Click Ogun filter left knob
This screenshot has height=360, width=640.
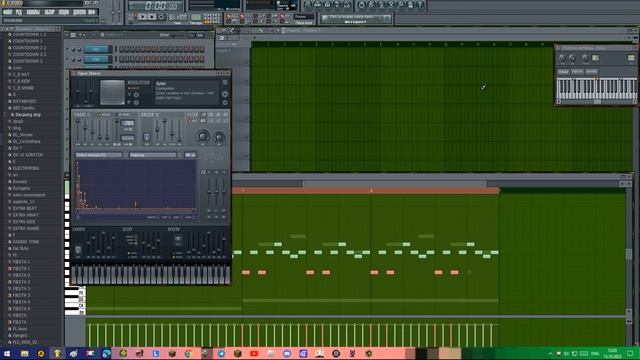pos(202,137)
